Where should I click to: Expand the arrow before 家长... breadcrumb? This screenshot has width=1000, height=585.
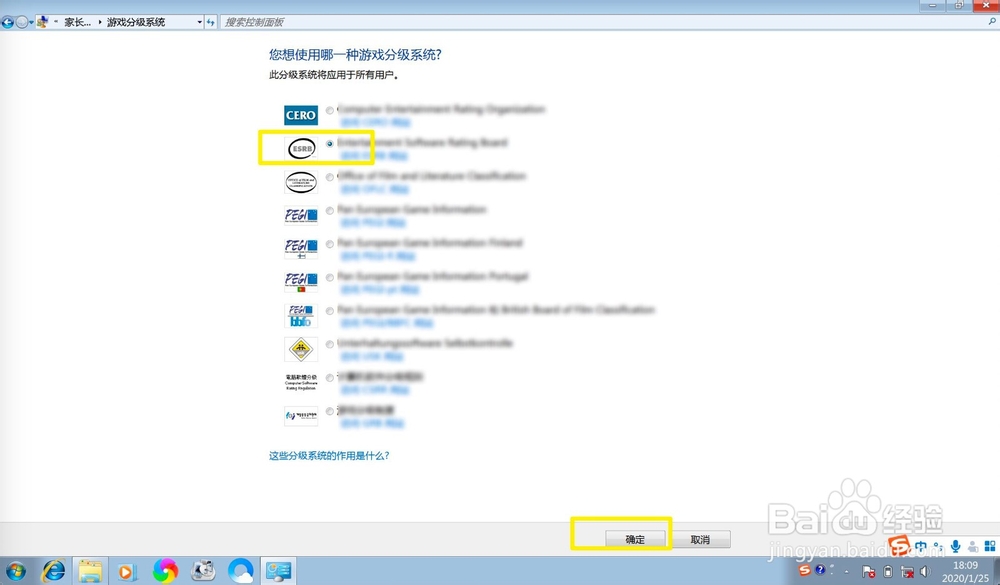(x=56, y=22)
